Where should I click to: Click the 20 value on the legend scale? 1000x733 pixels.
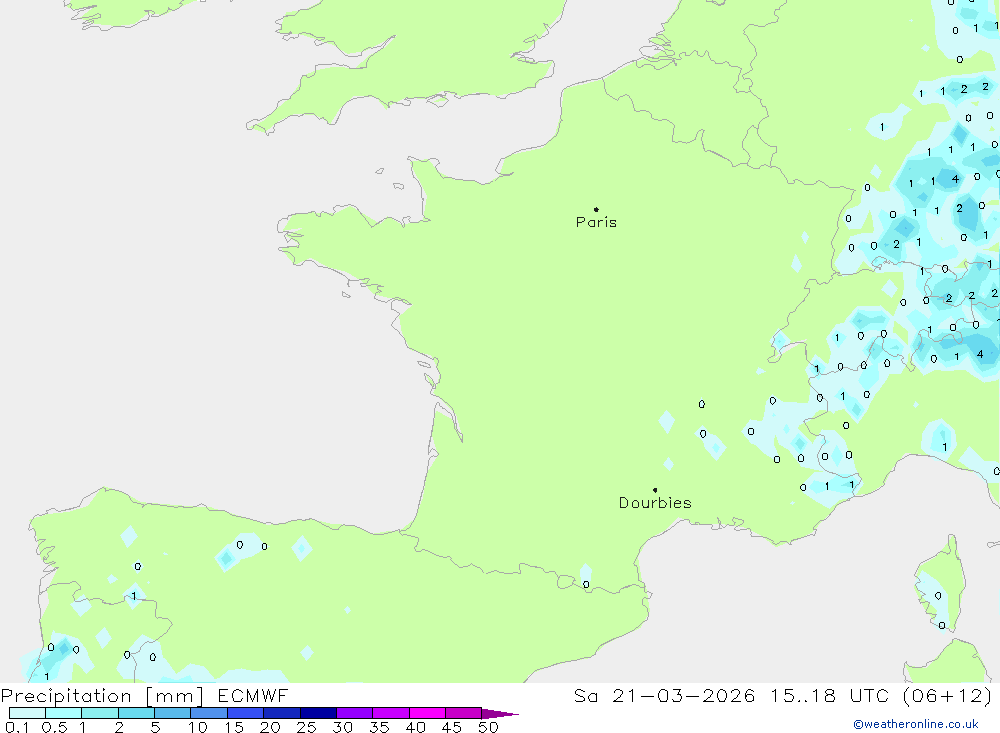tap(269, 727)
